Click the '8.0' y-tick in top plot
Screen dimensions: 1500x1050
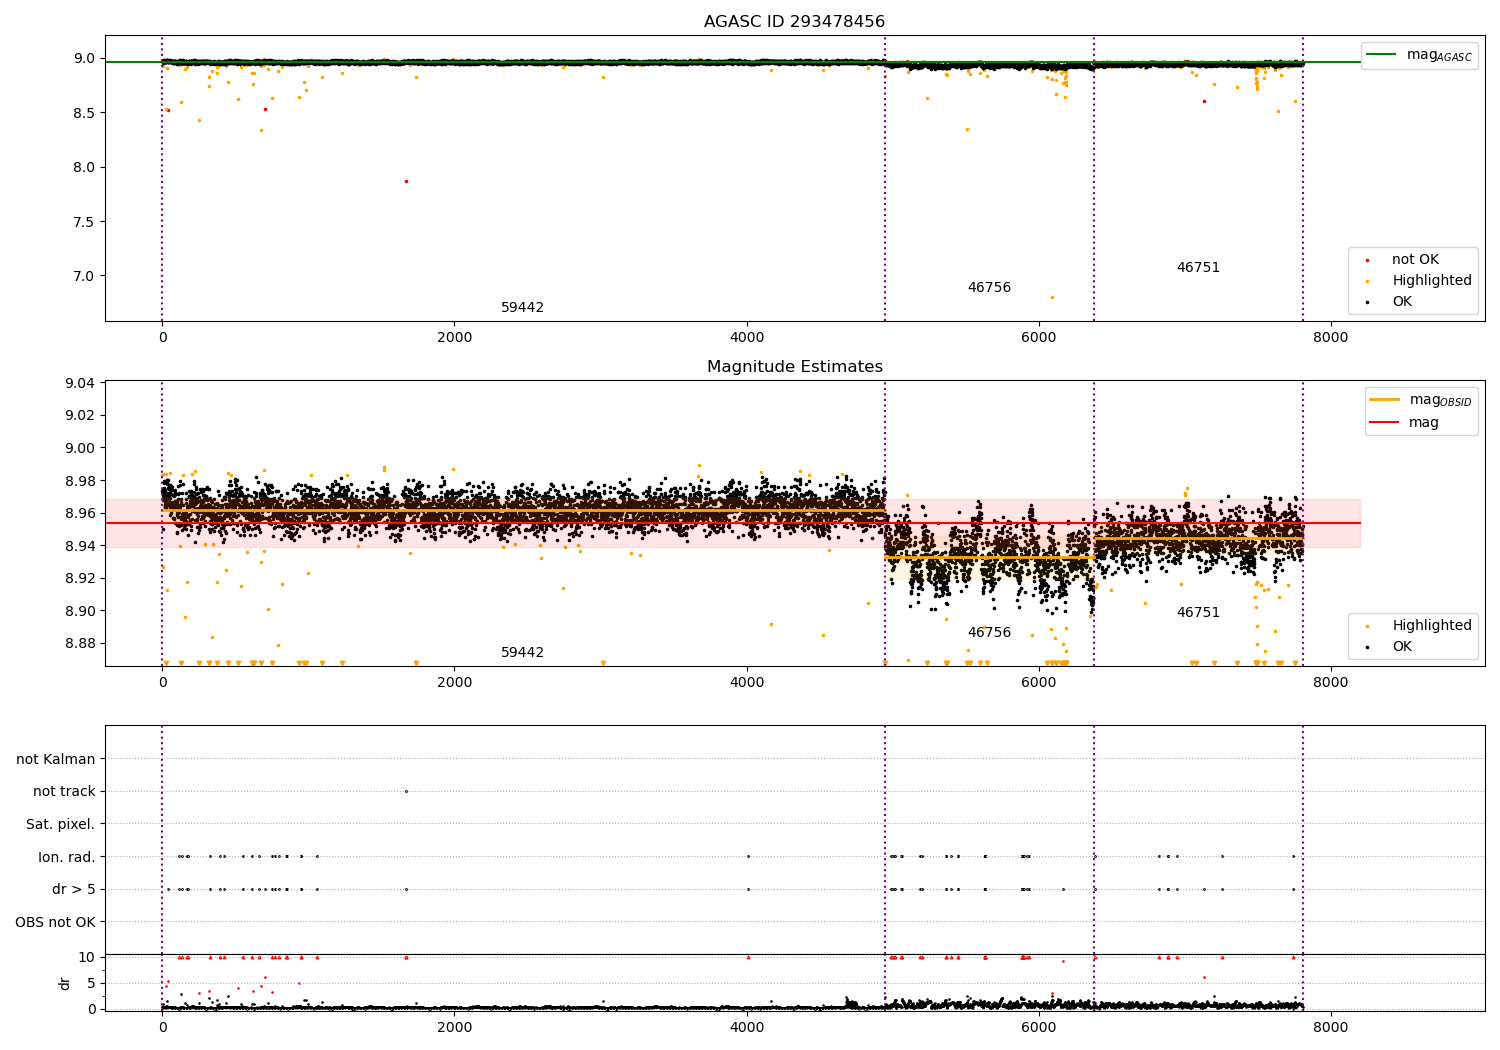tap(84, 168)
